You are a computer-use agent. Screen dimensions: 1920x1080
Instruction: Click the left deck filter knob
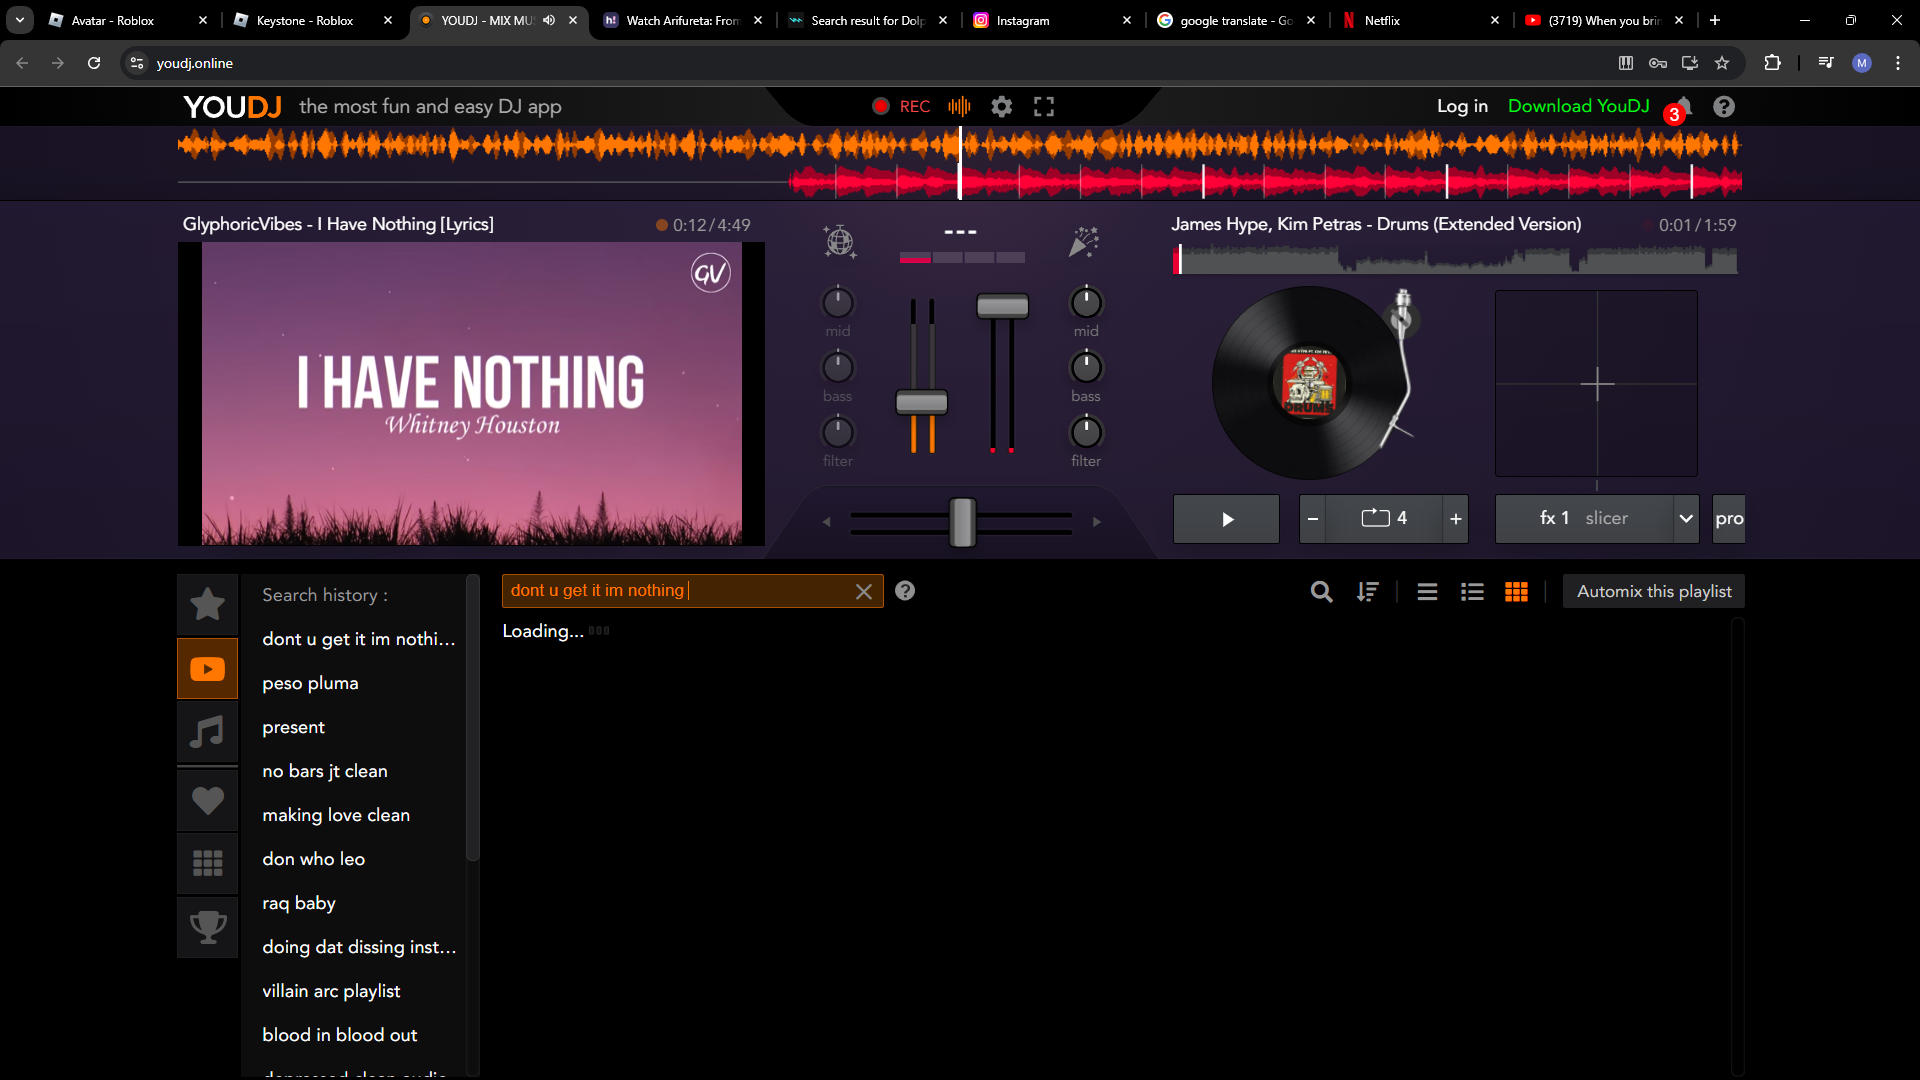(838, 432)
